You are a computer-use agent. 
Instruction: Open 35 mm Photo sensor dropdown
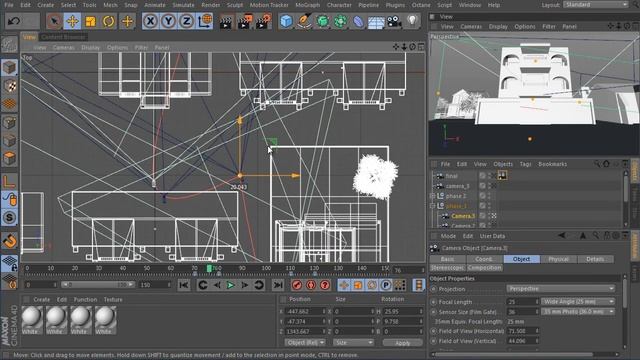[578, 311]
